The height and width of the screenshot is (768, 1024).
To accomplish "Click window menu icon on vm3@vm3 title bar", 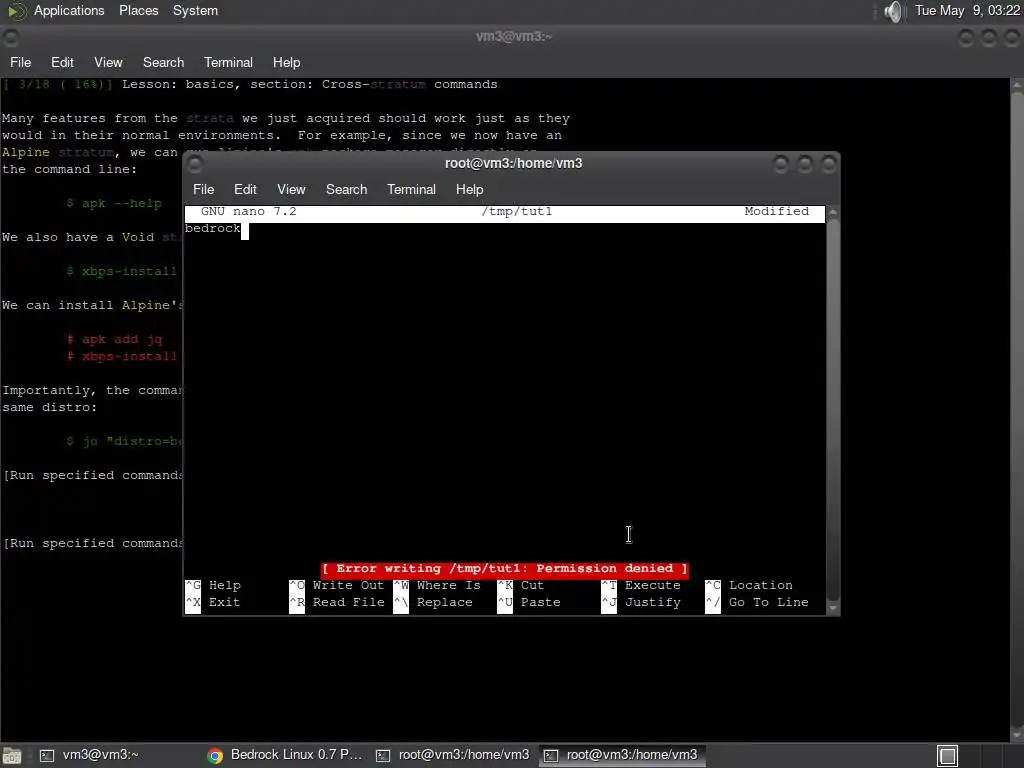I will coord(10,38).
